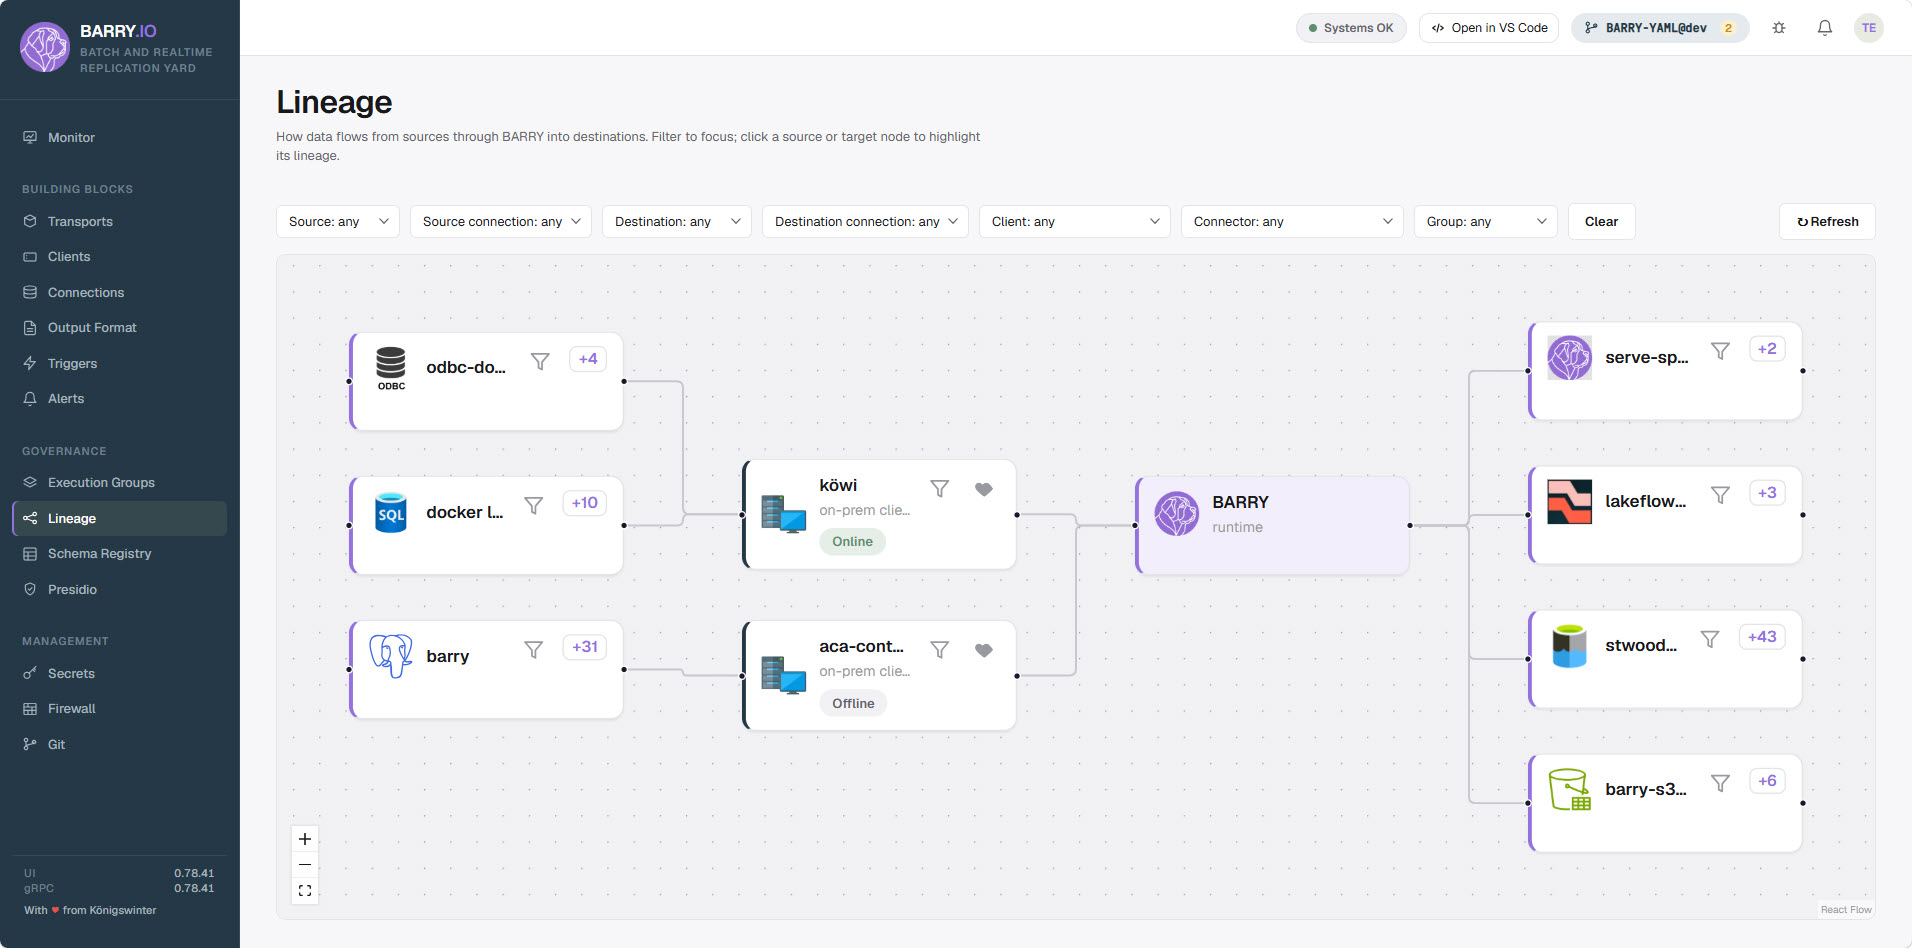Open Alerts in the sidebar
1912x948 pixels.
[120, 399]
